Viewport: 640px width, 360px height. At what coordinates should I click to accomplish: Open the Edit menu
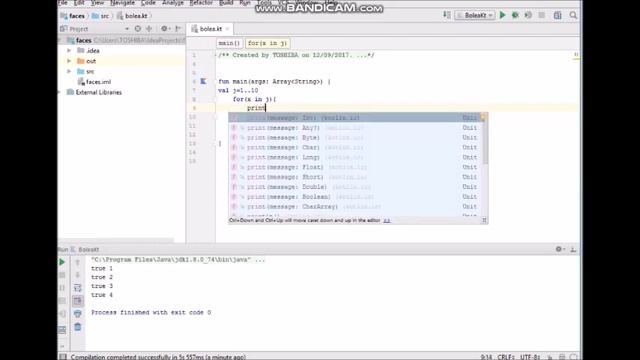[79, 2]
